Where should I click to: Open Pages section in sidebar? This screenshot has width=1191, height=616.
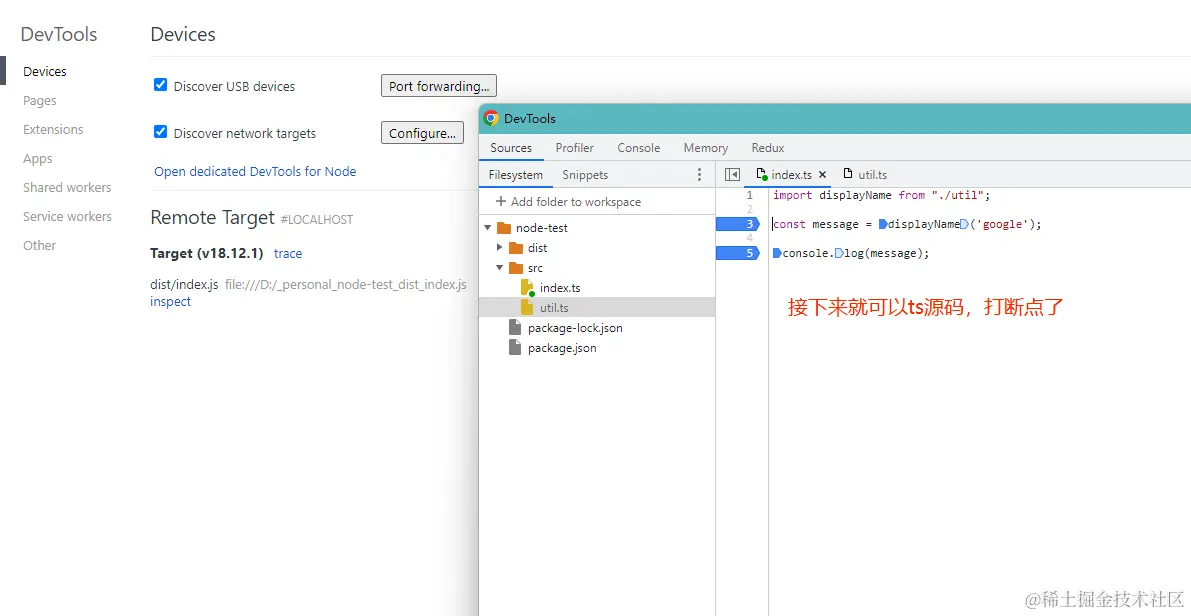[x=39, y=100]
